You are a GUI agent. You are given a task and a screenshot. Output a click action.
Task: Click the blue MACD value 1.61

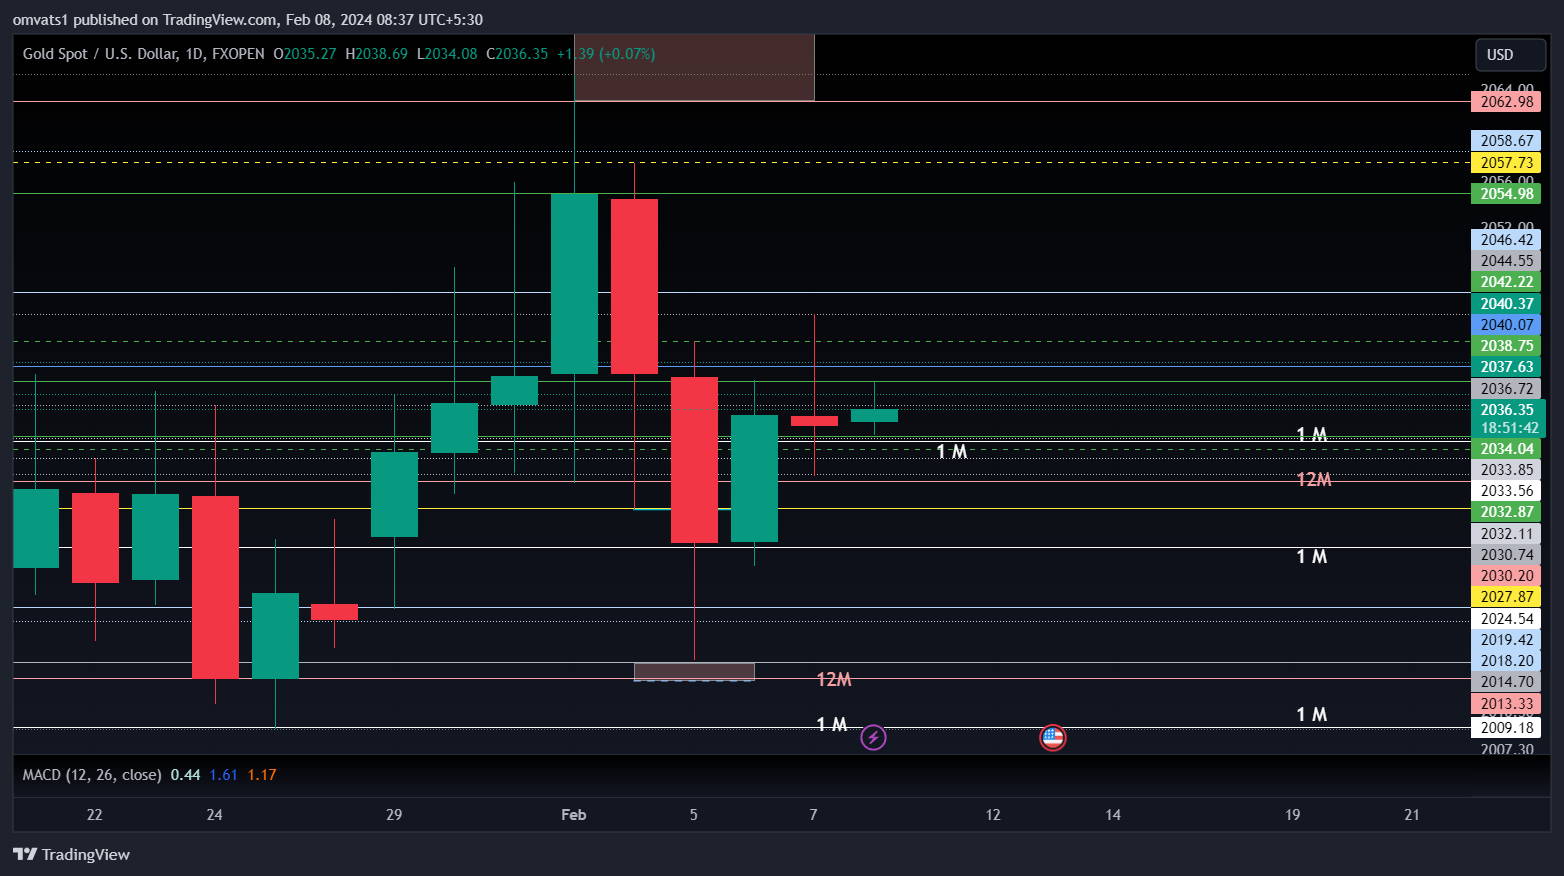pyautogui.click(x=223, y=775)
